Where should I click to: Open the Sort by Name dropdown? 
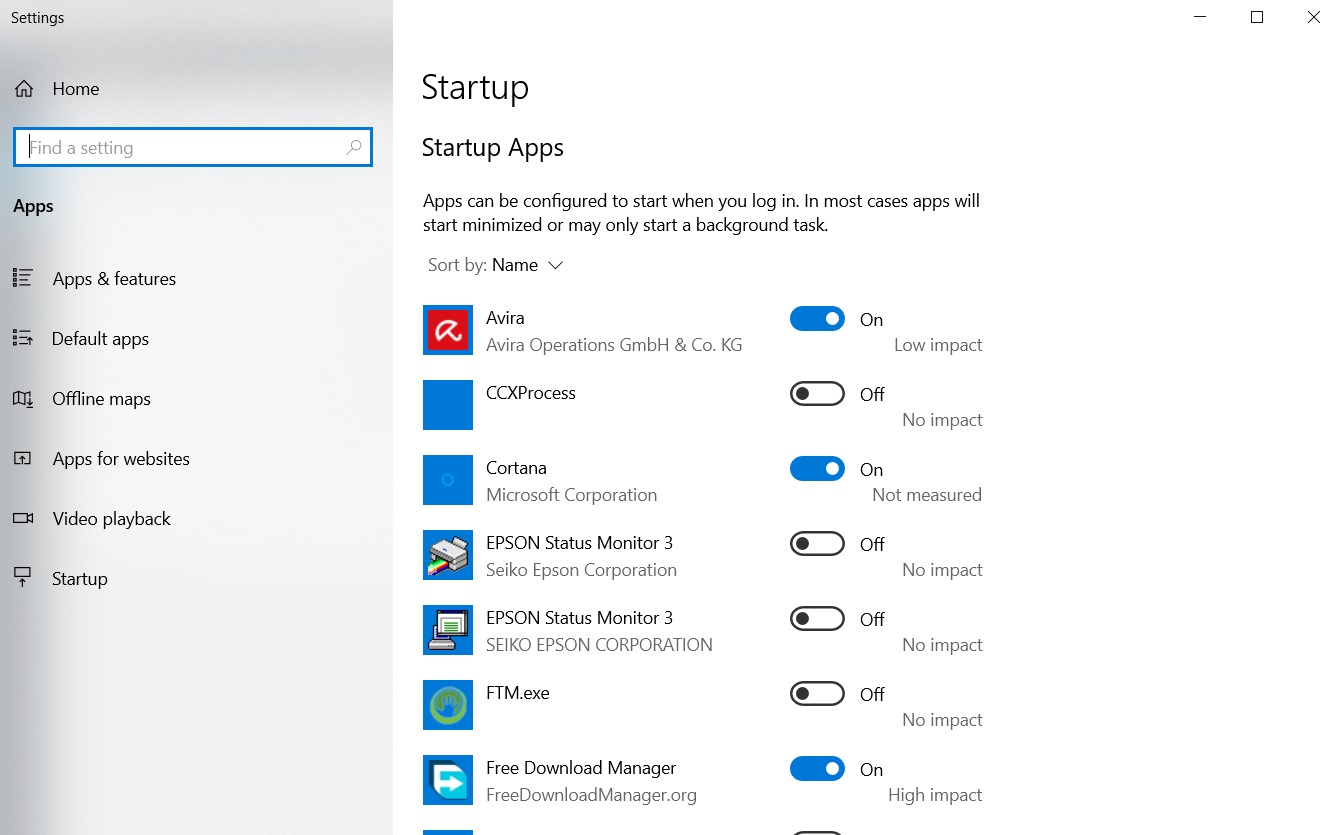496,265
